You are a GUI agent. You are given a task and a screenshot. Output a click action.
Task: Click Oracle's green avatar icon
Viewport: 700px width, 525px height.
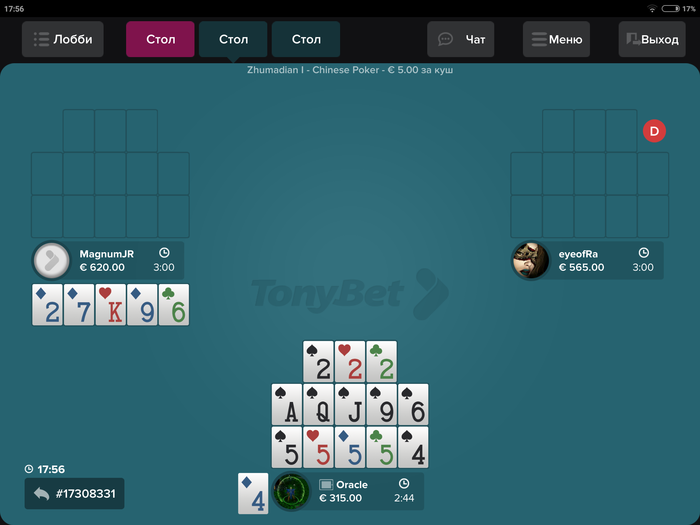pyautogui.click(x=291, y=492)
